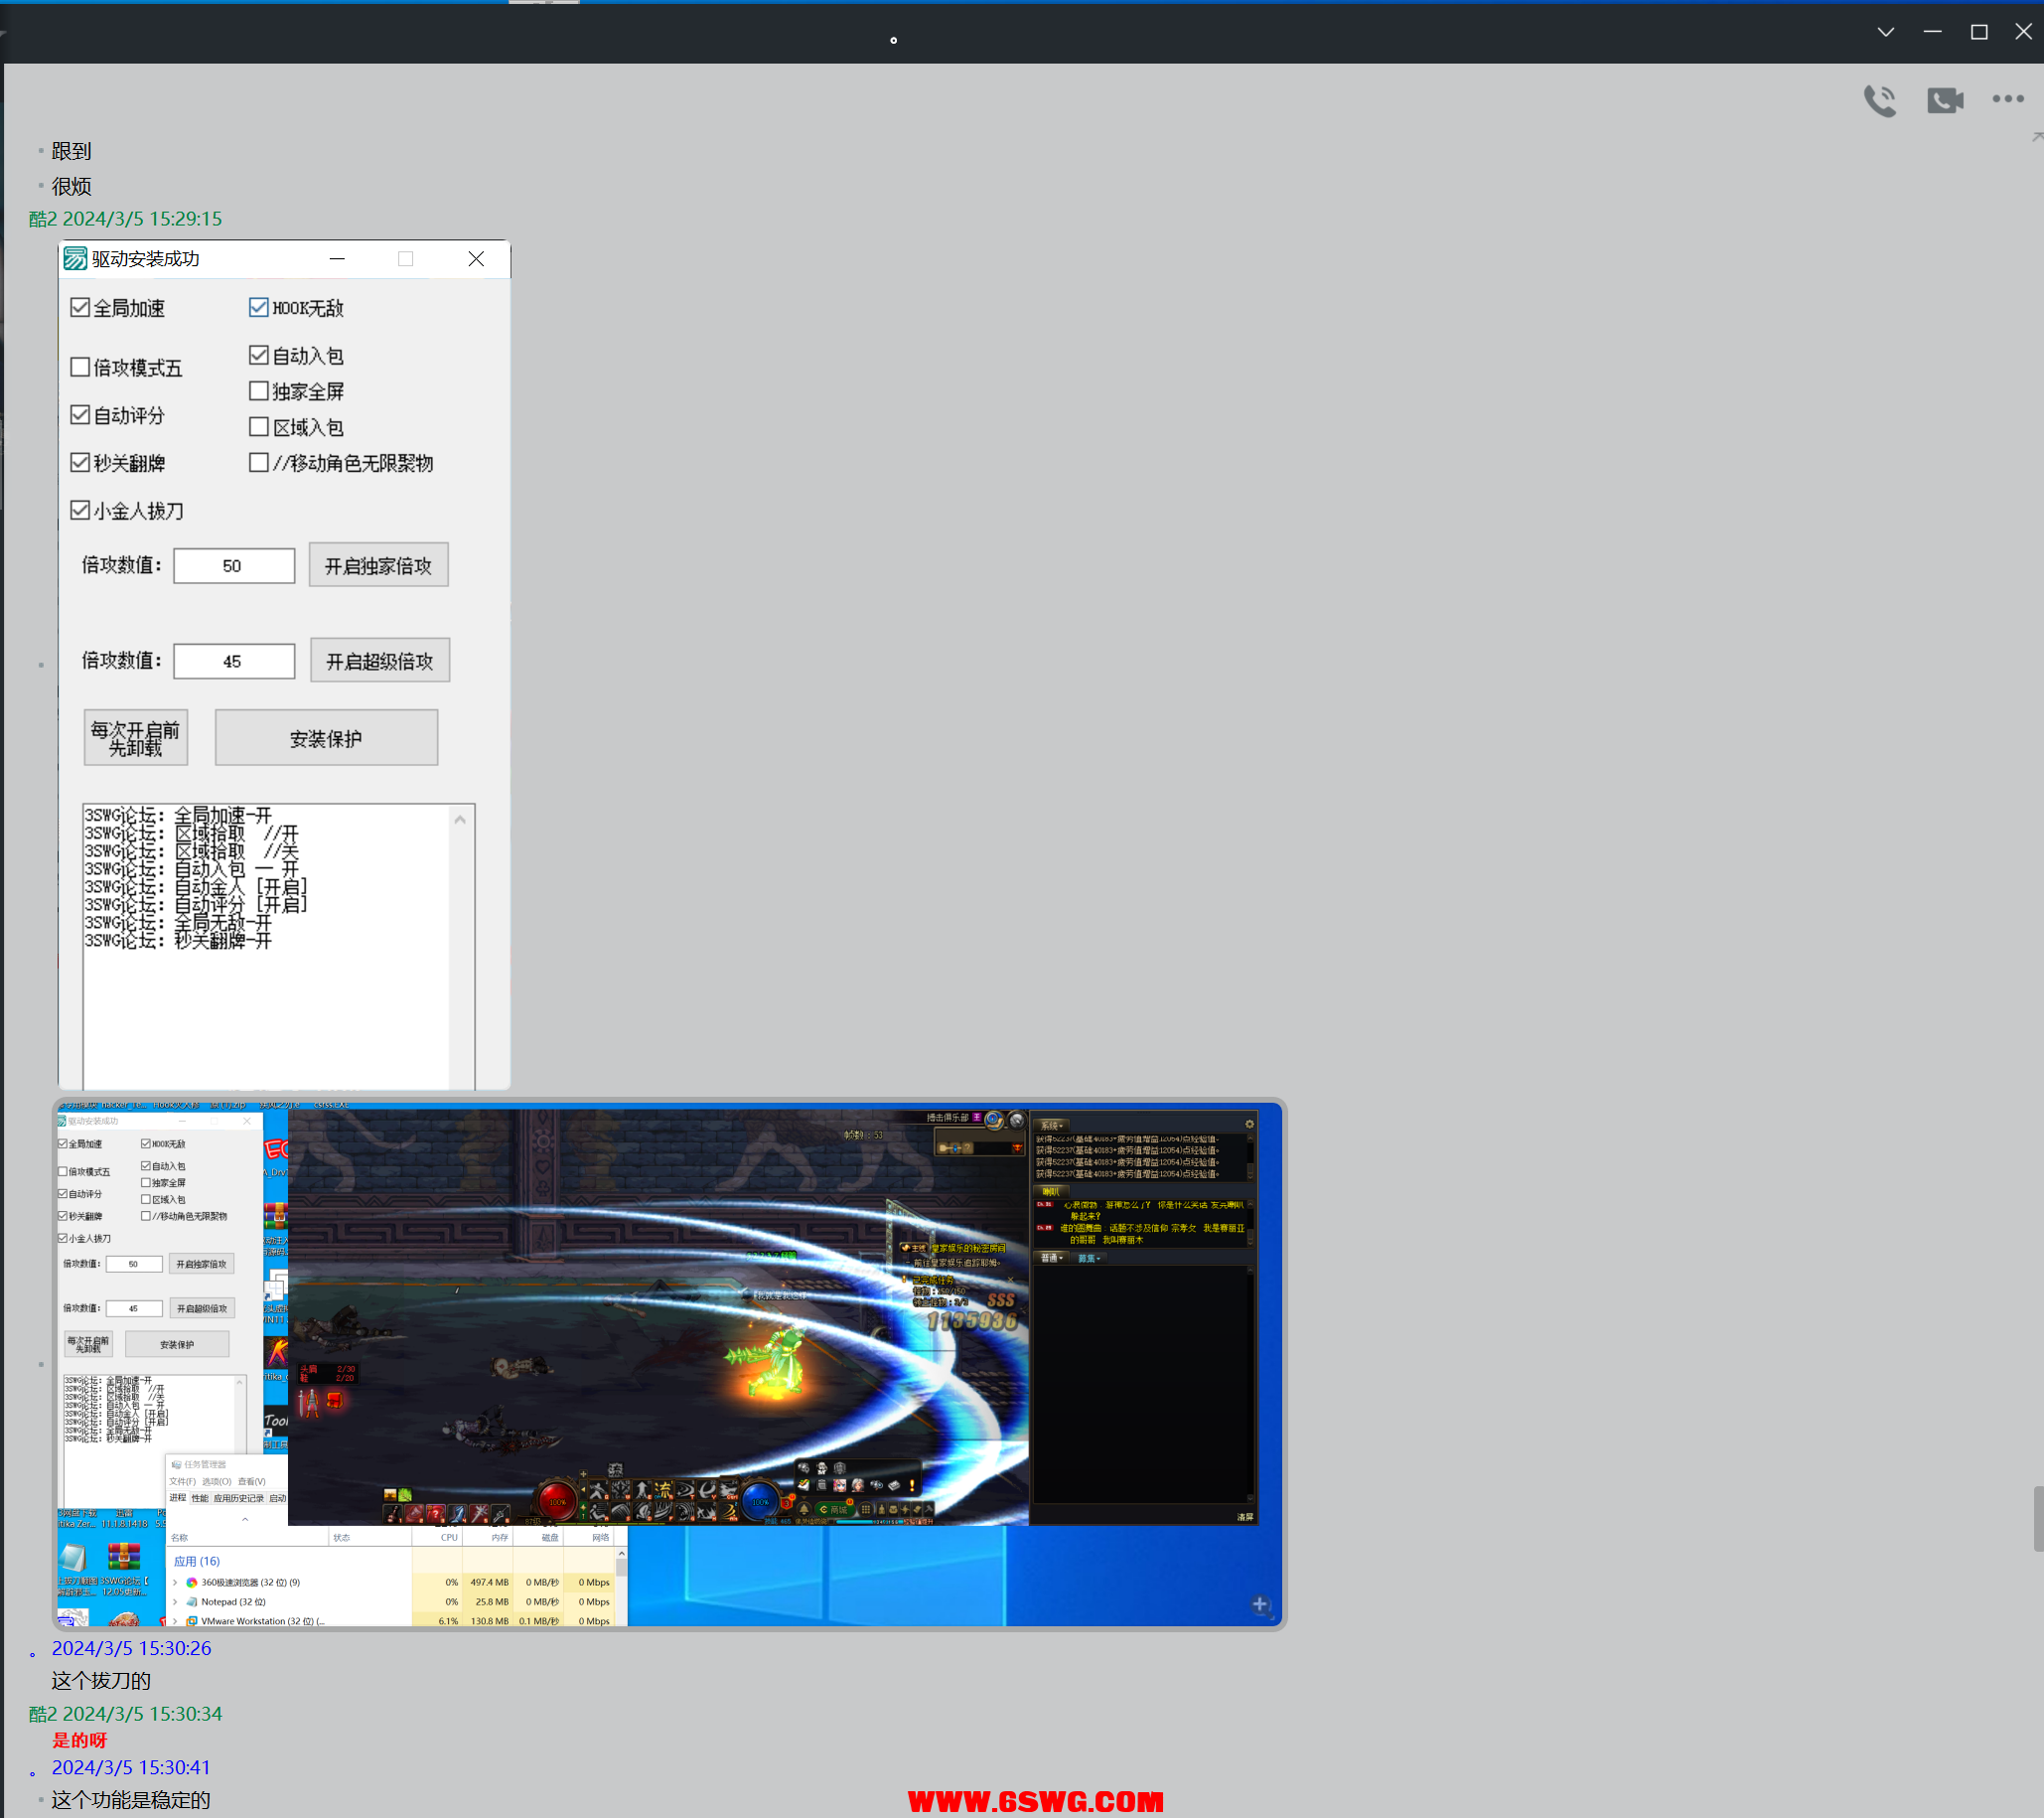This screenshot has height=1818, width=2044.
Task: Expand the 360极速浏览器 process row
Action: pos(176,1583)
